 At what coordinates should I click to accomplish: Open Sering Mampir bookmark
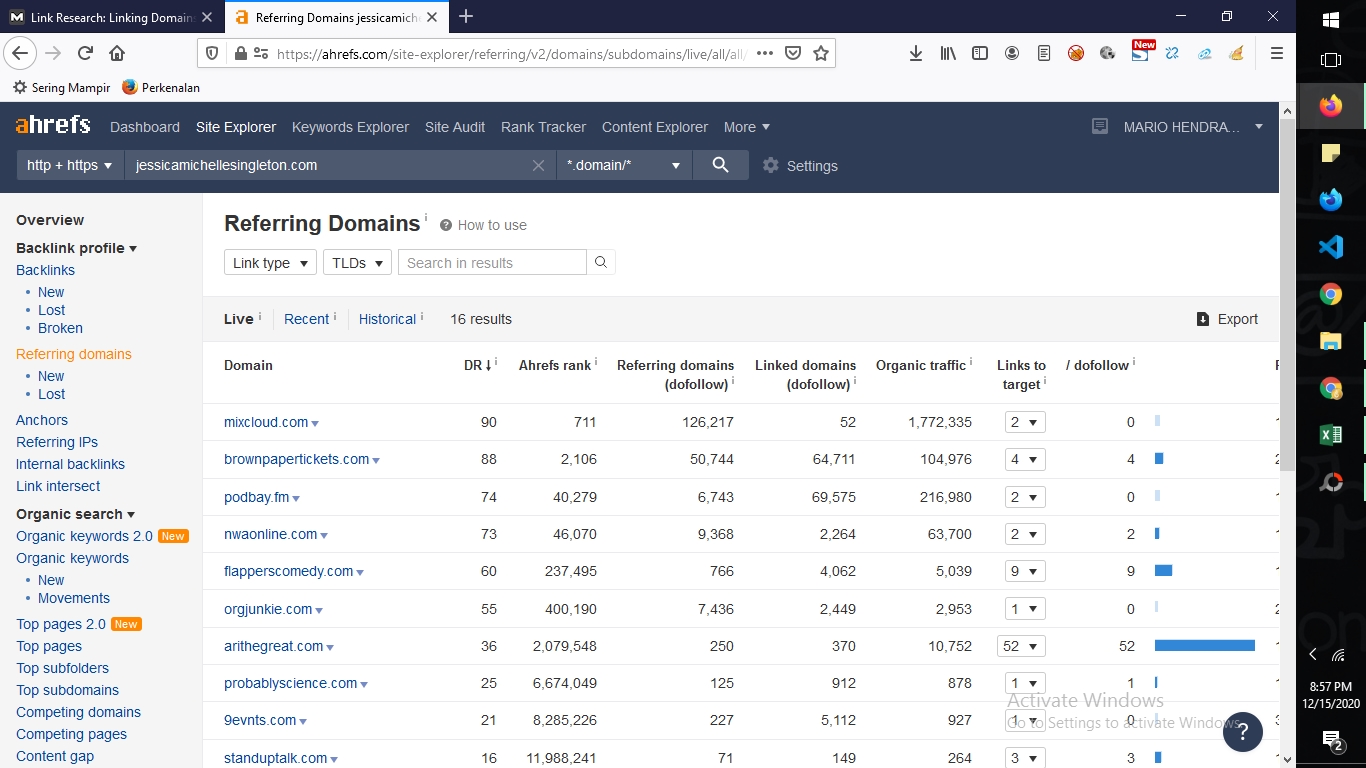61,87
